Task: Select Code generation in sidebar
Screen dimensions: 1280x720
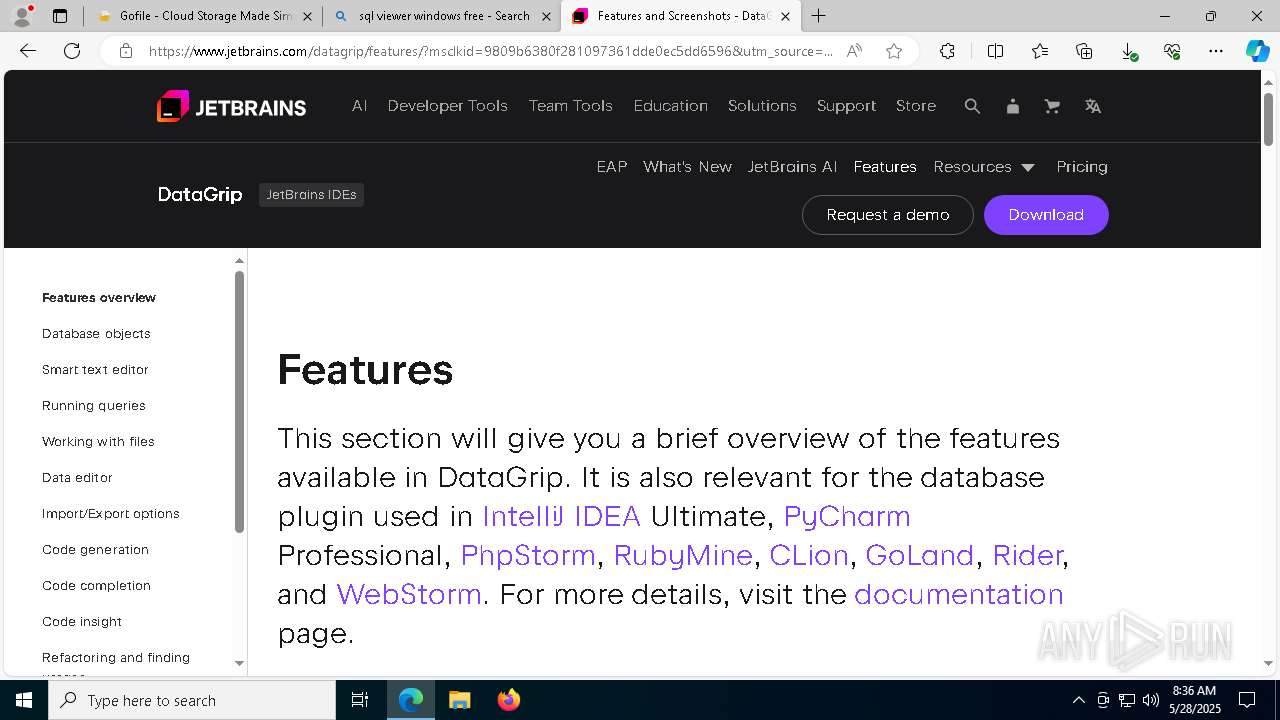Action: coord(95,550)
